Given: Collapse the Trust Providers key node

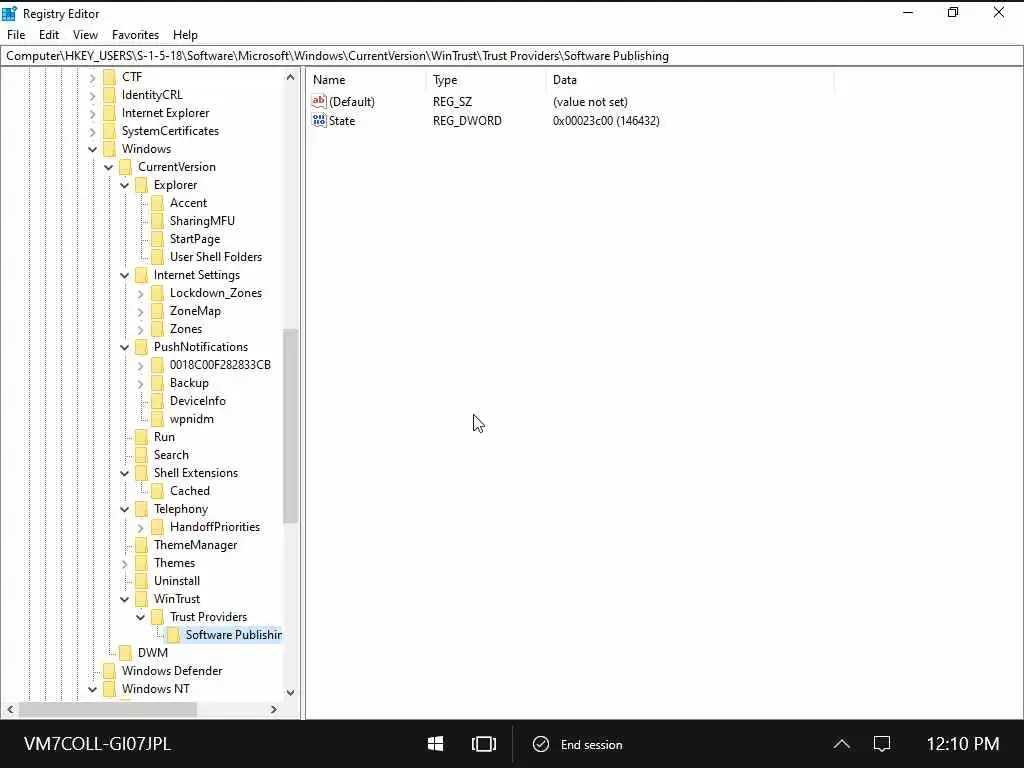Looking at the screenshot, I should tap(140, 617).
